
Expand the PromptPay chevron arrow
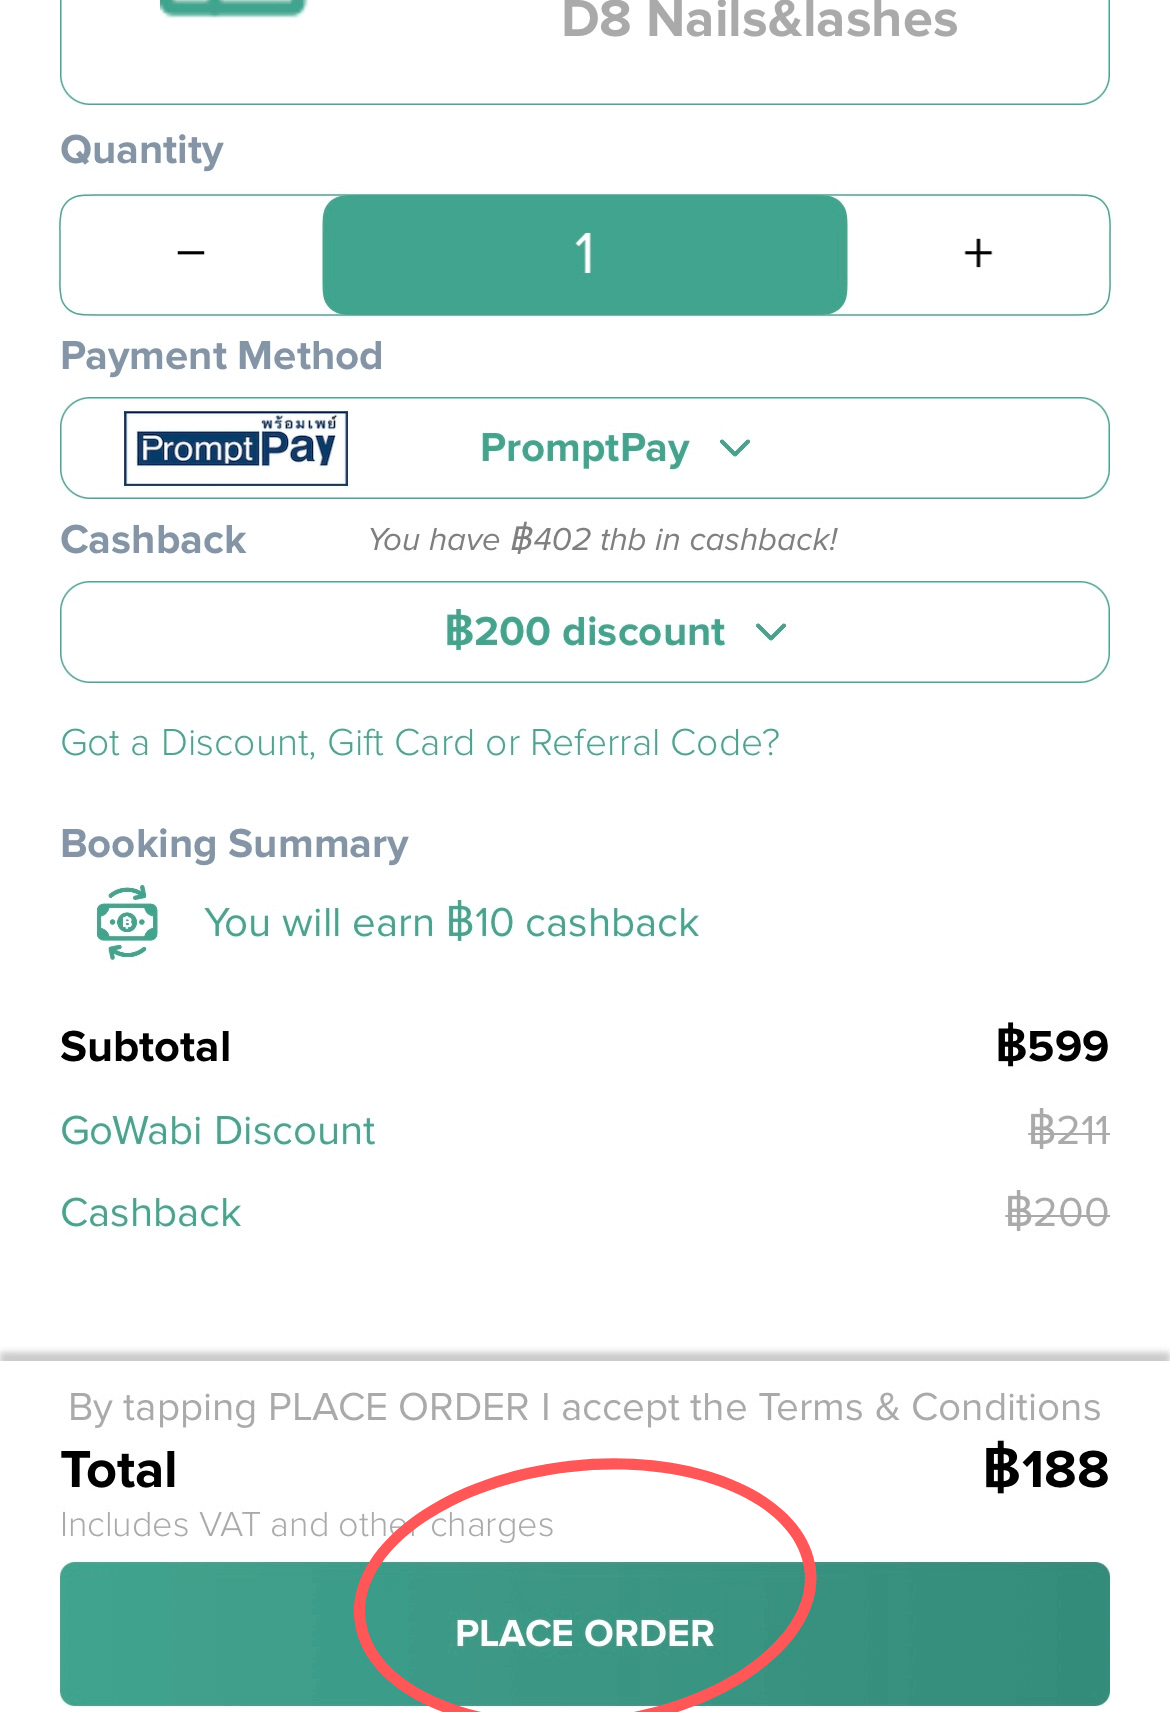[x=735, y=448]
